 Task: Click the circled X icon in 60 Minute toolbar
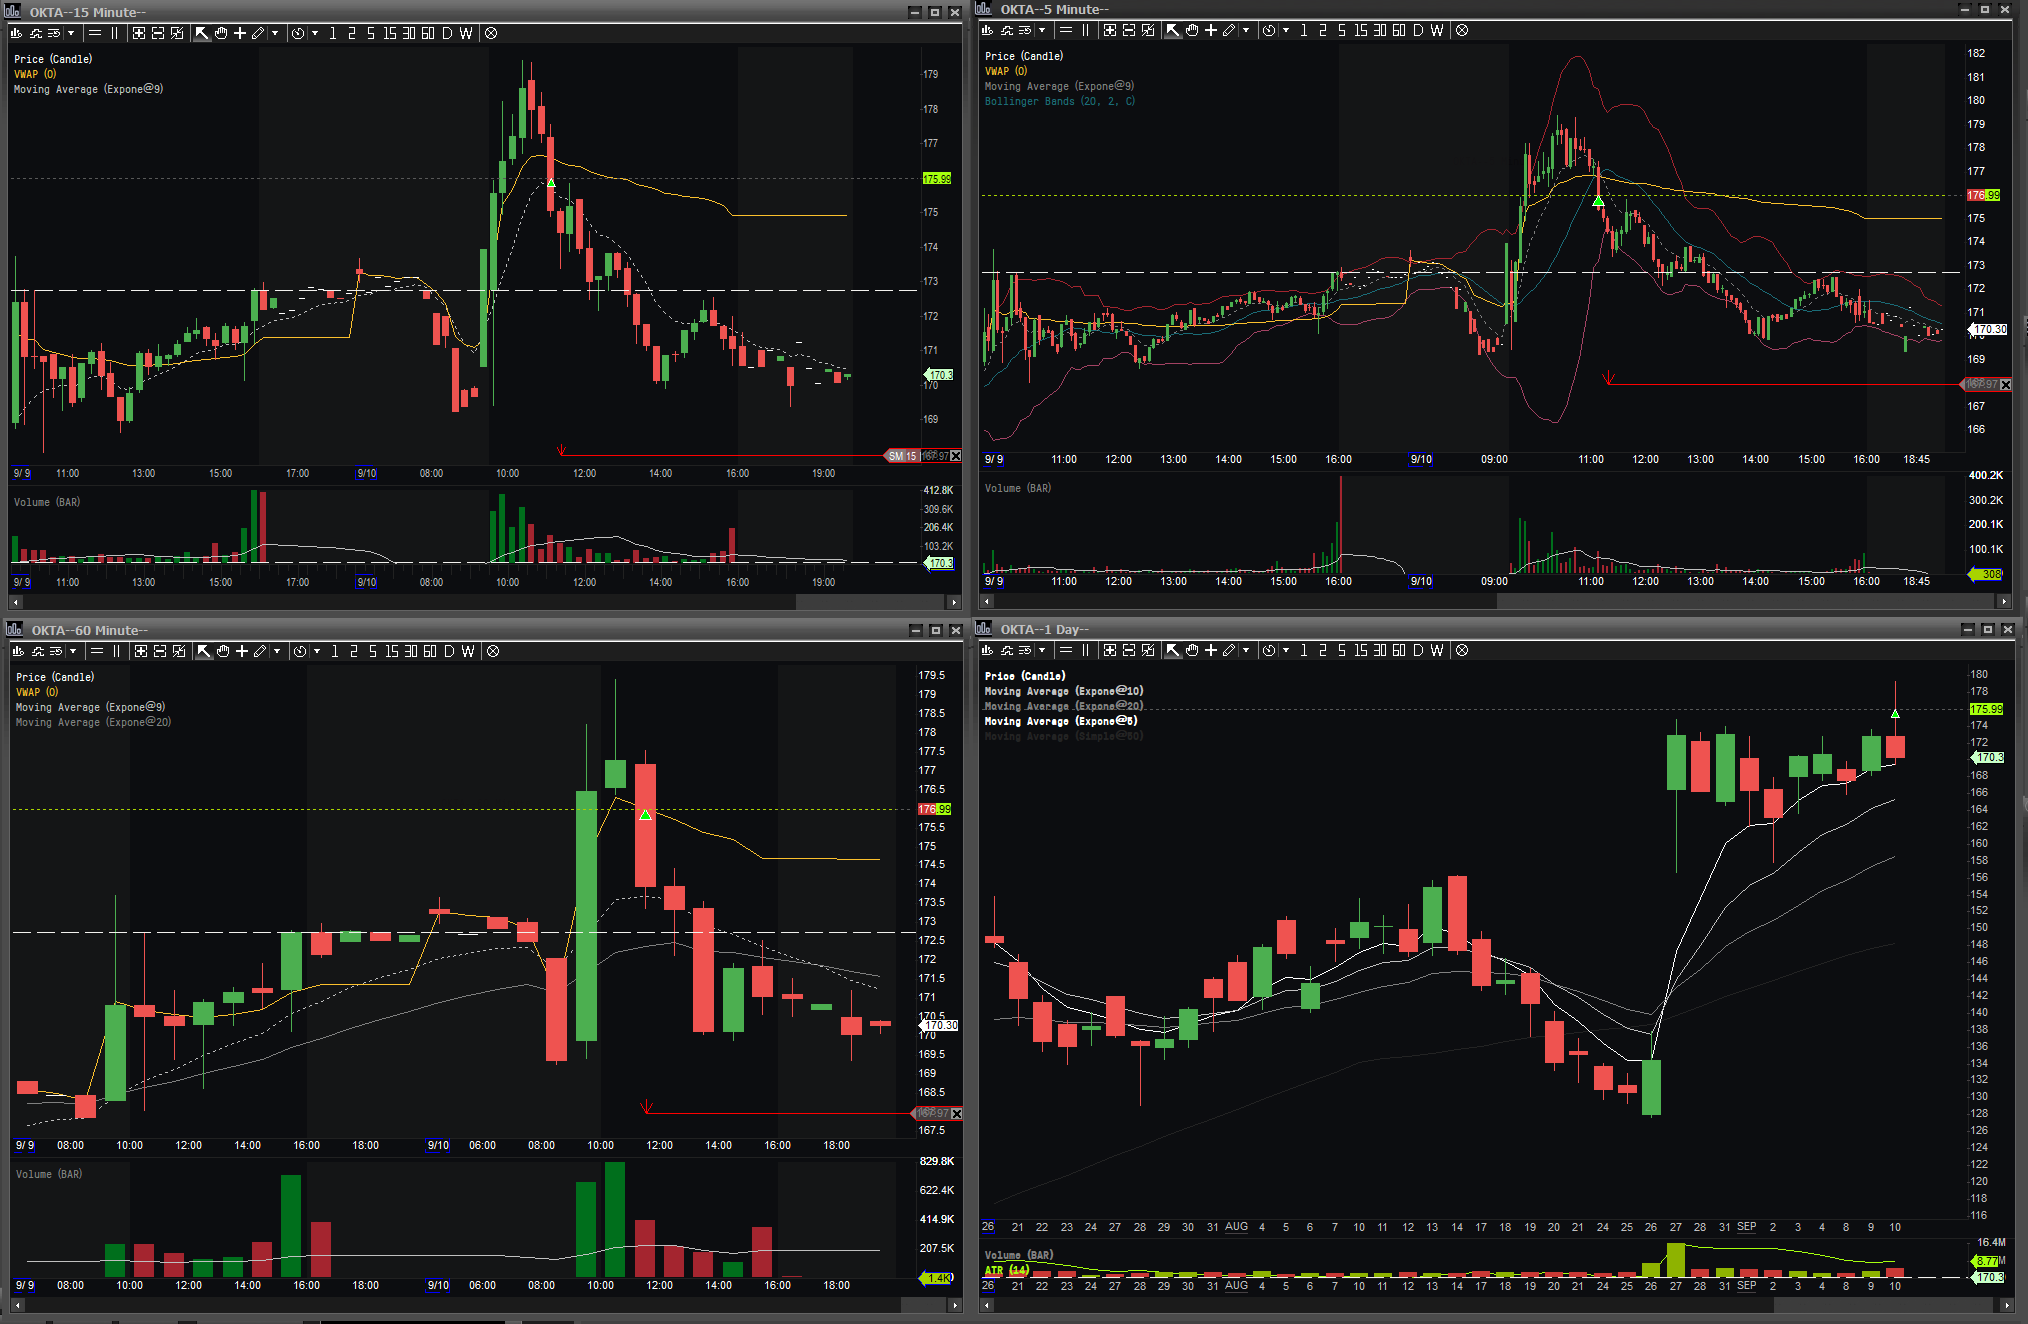point(493,651)
